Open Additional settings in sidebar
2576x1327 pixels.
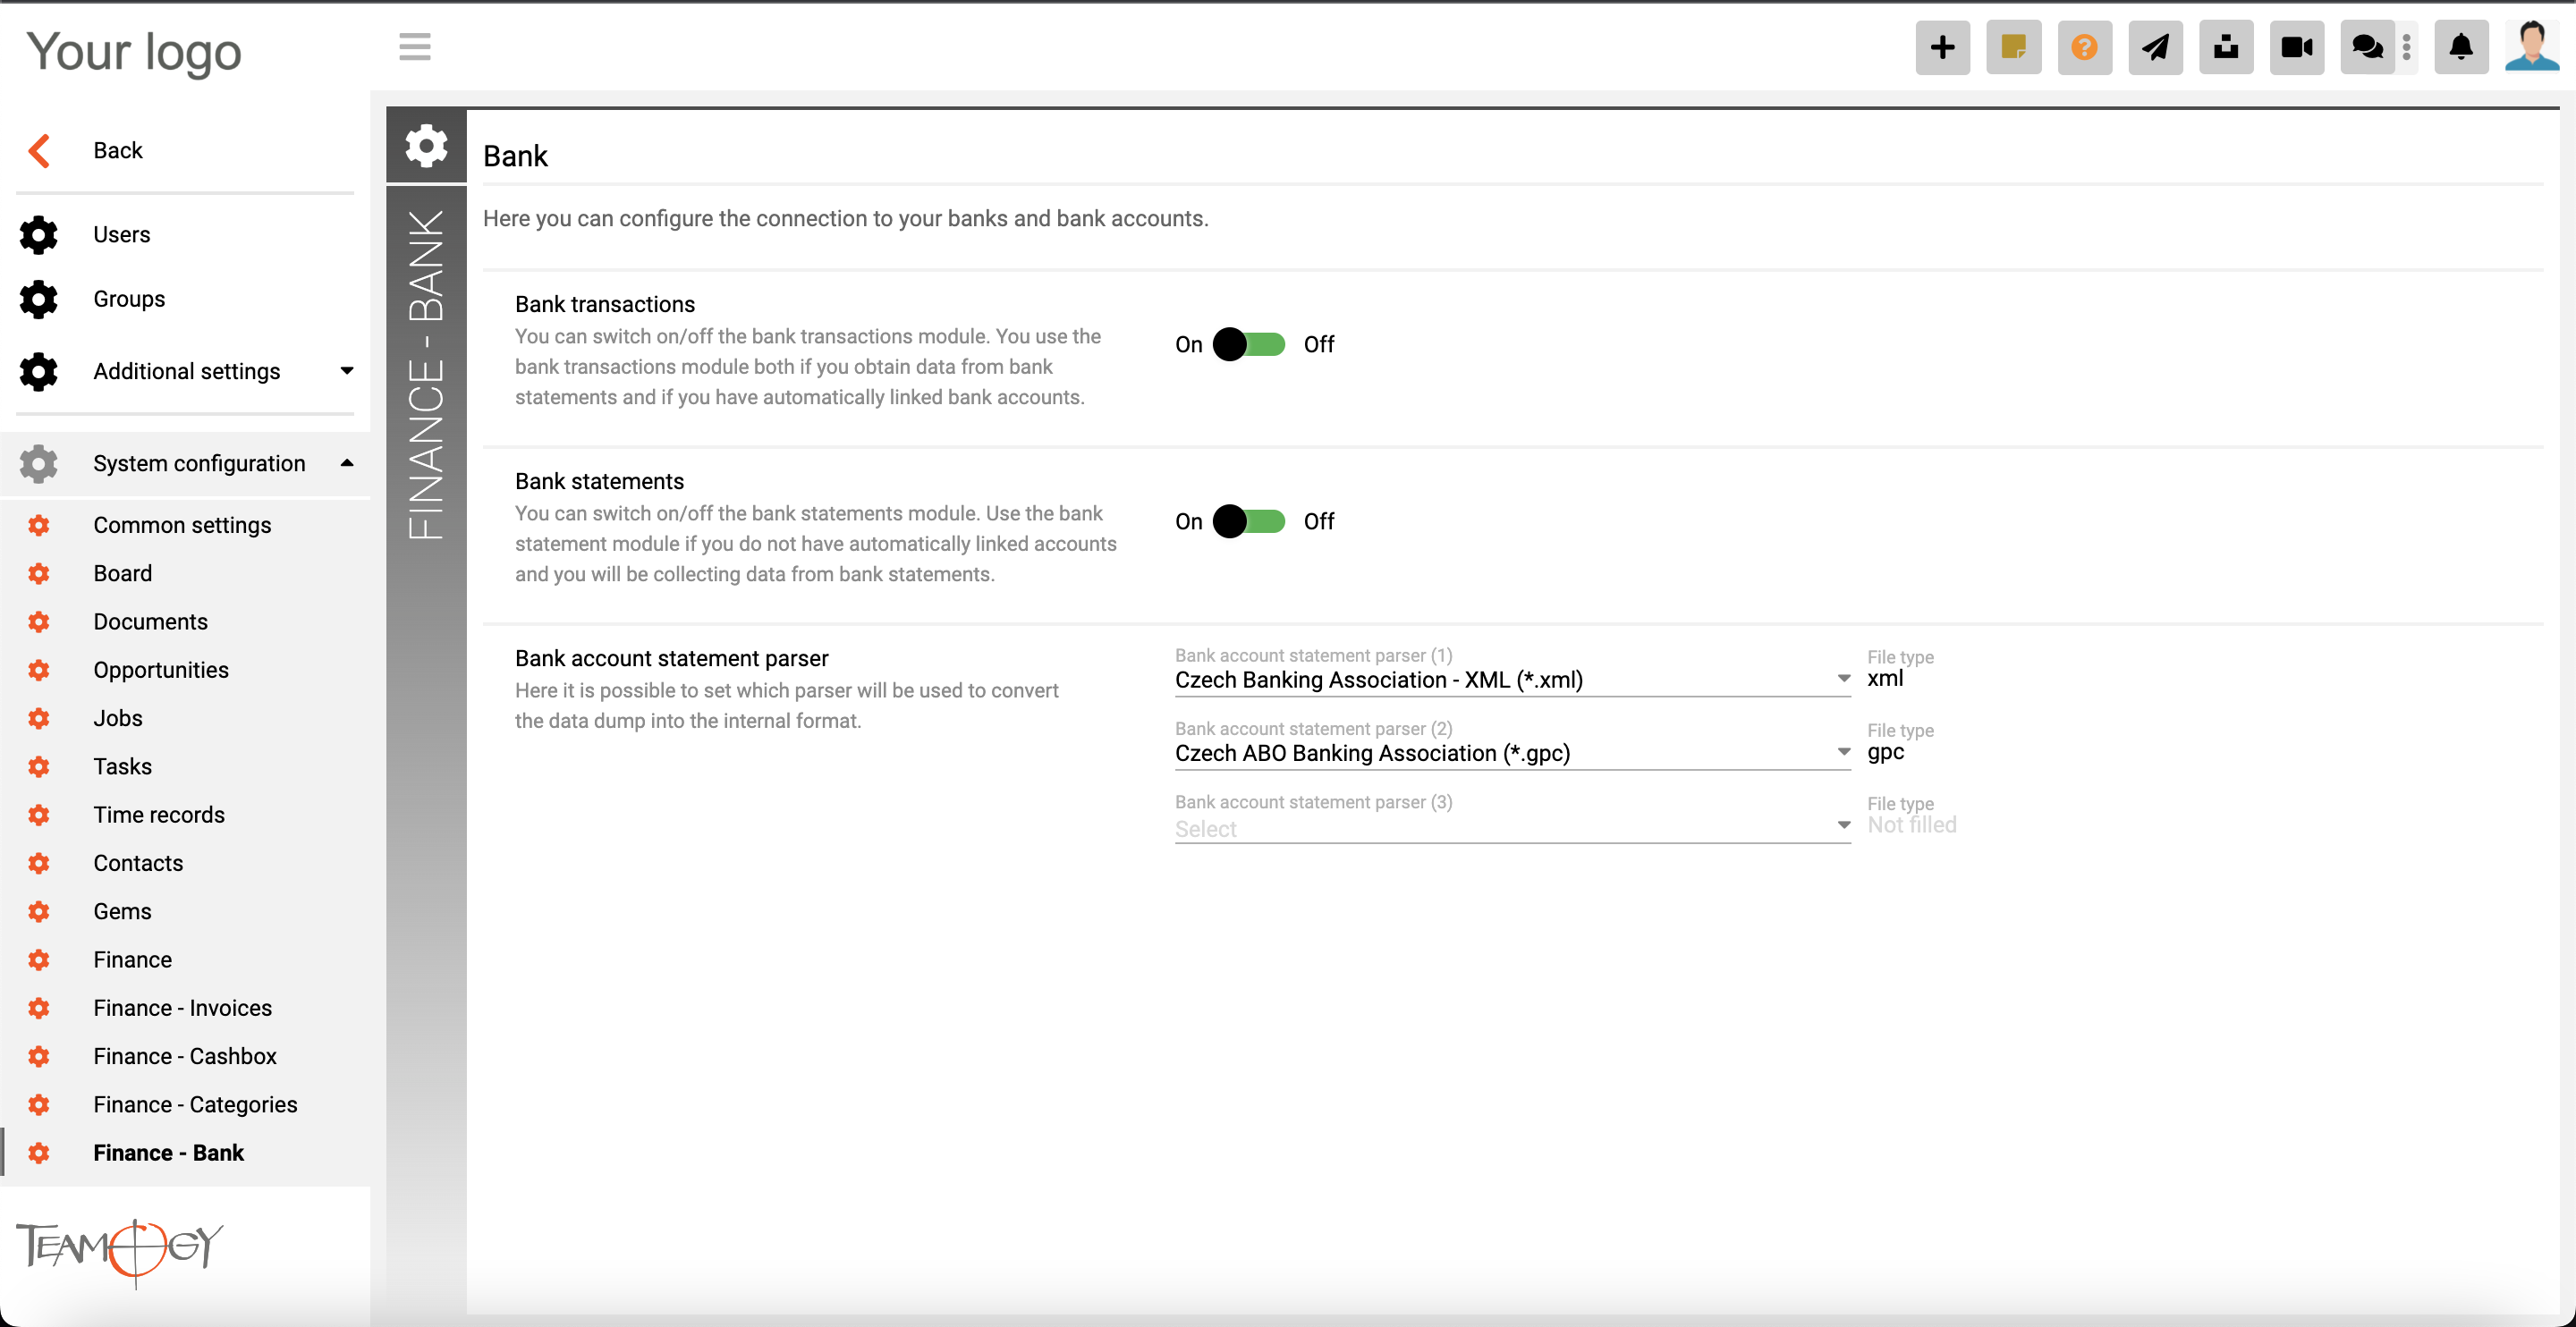[187, 371]
